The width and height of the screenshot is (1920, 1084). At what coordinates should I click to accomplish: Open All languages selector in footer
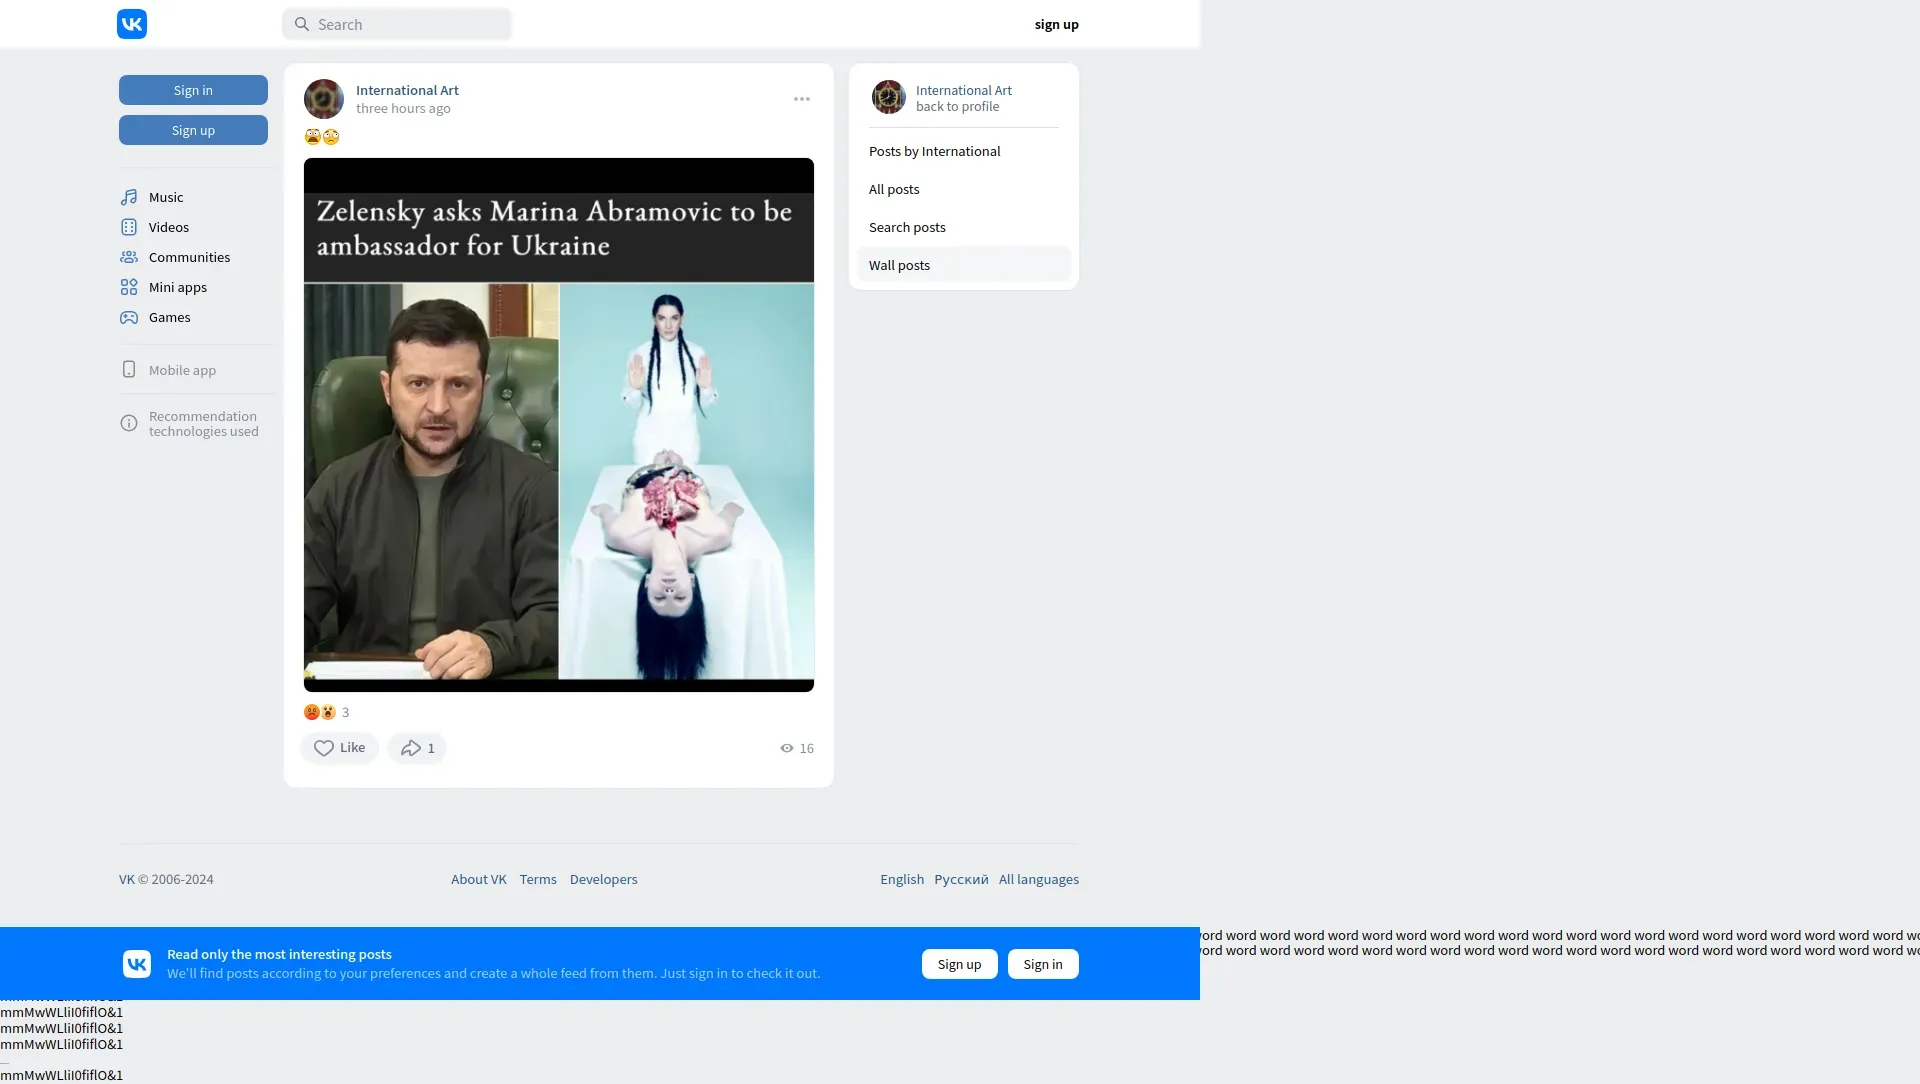click(1038, 879)
